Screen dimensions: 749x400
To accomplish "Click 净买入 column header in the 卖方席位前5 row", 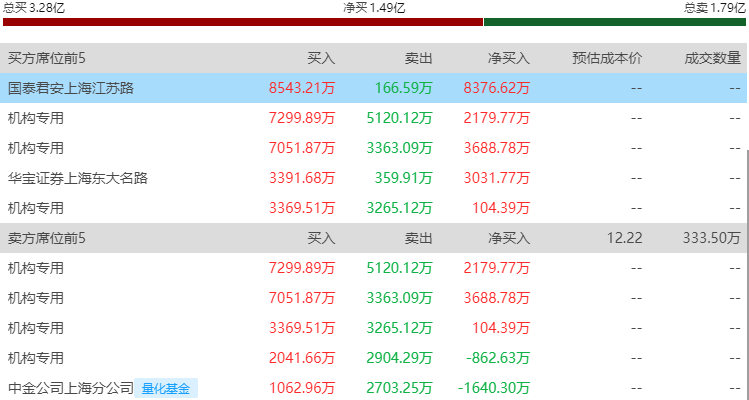I will [x=509, y=238].
